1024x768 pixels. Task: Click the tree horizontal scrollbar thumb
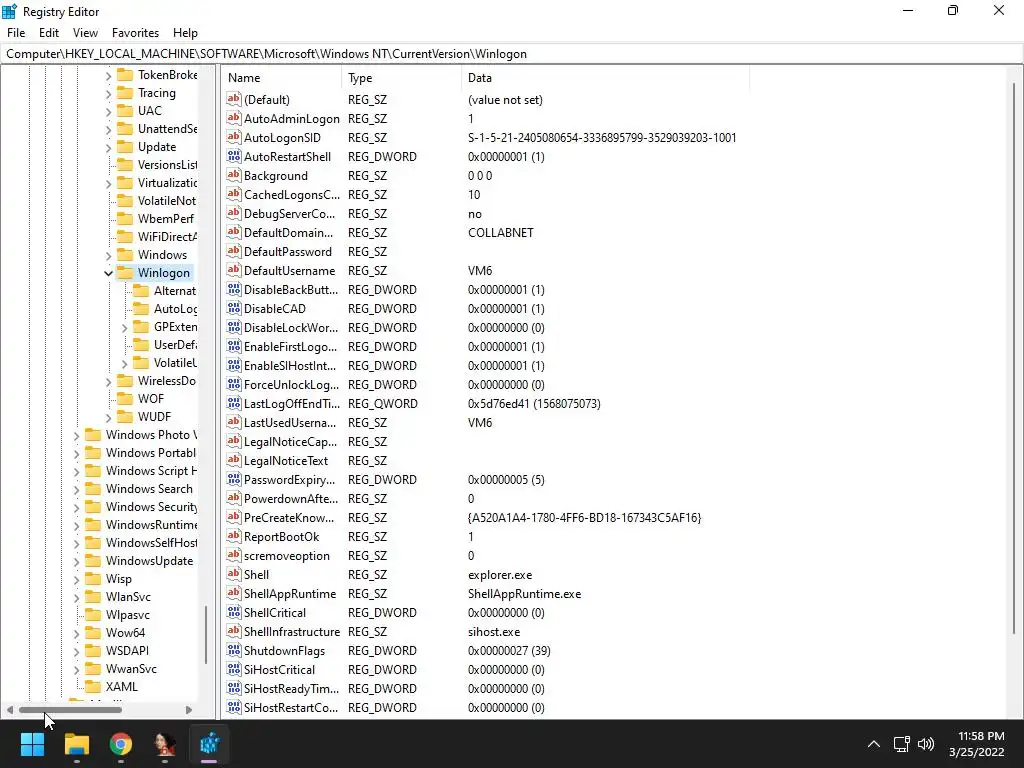70,709
